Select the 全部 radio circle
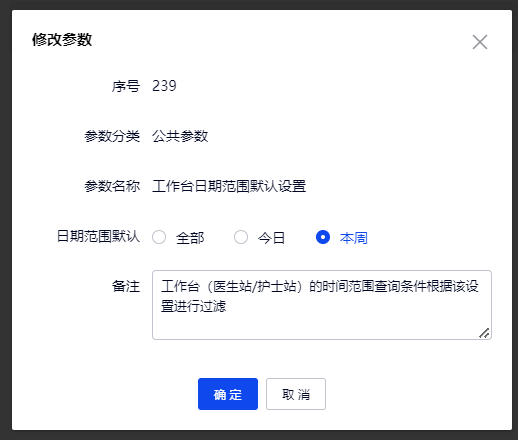The height and width of the screenshot is (440, 518). (x=159, y=237)
